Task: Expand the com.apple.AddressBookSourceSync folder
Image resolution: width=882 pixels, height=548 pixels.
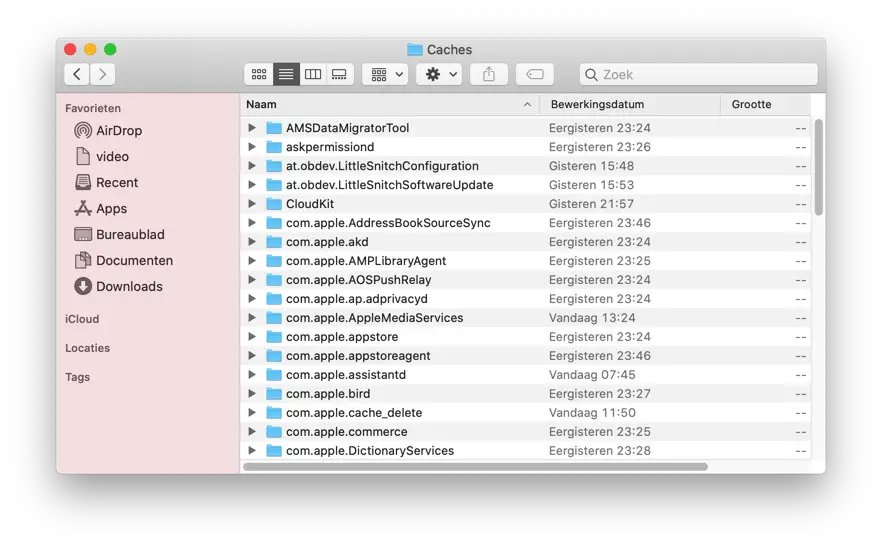Action: coord(252,223)
